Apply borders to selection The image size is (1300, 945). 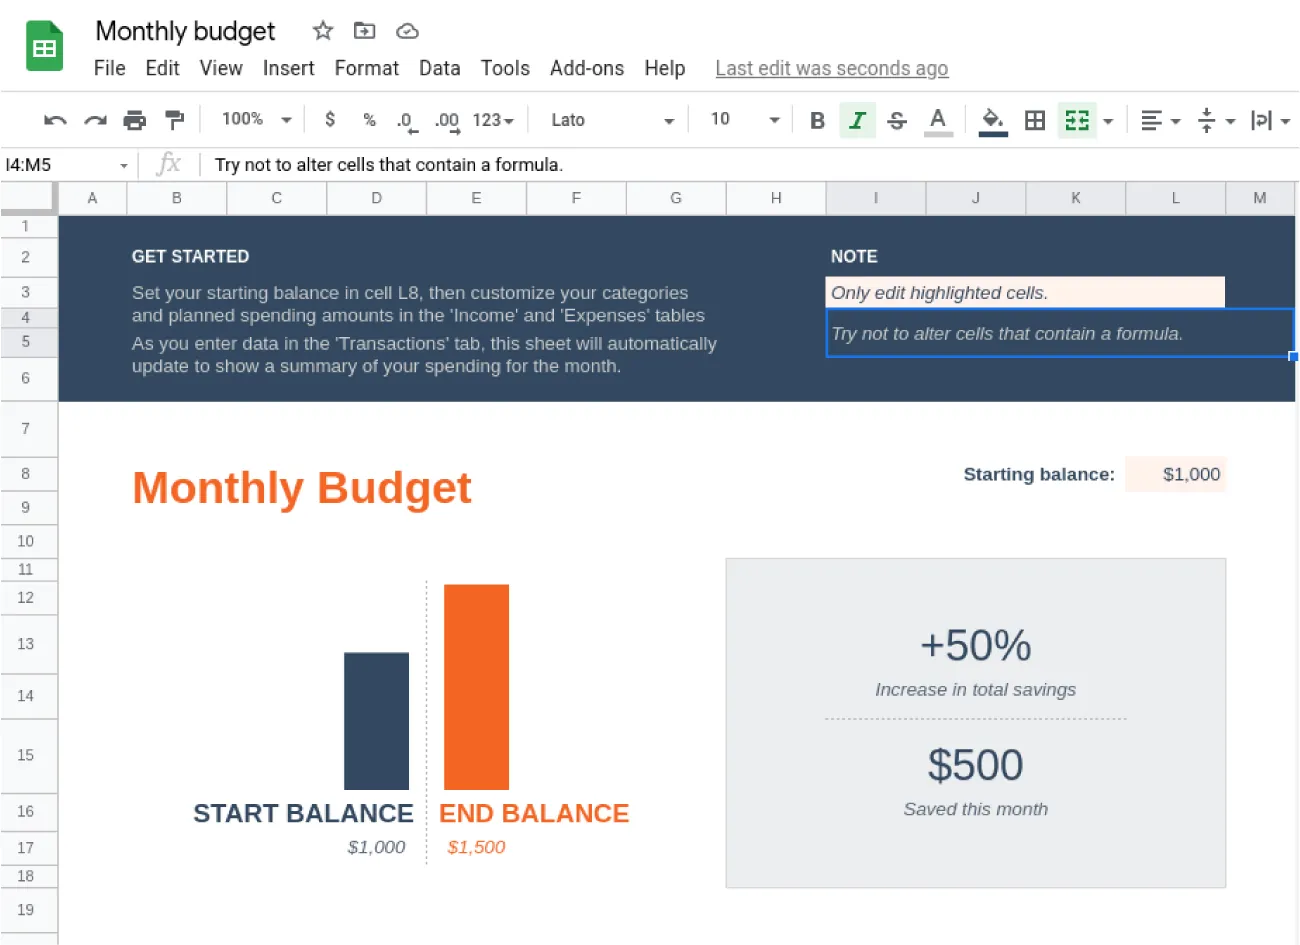click(1034, 119)
